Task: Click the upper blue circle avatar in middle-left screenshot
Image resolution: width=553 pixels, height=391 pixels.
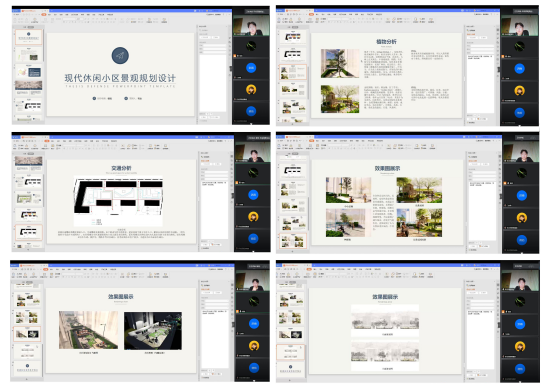Action: 253,195
